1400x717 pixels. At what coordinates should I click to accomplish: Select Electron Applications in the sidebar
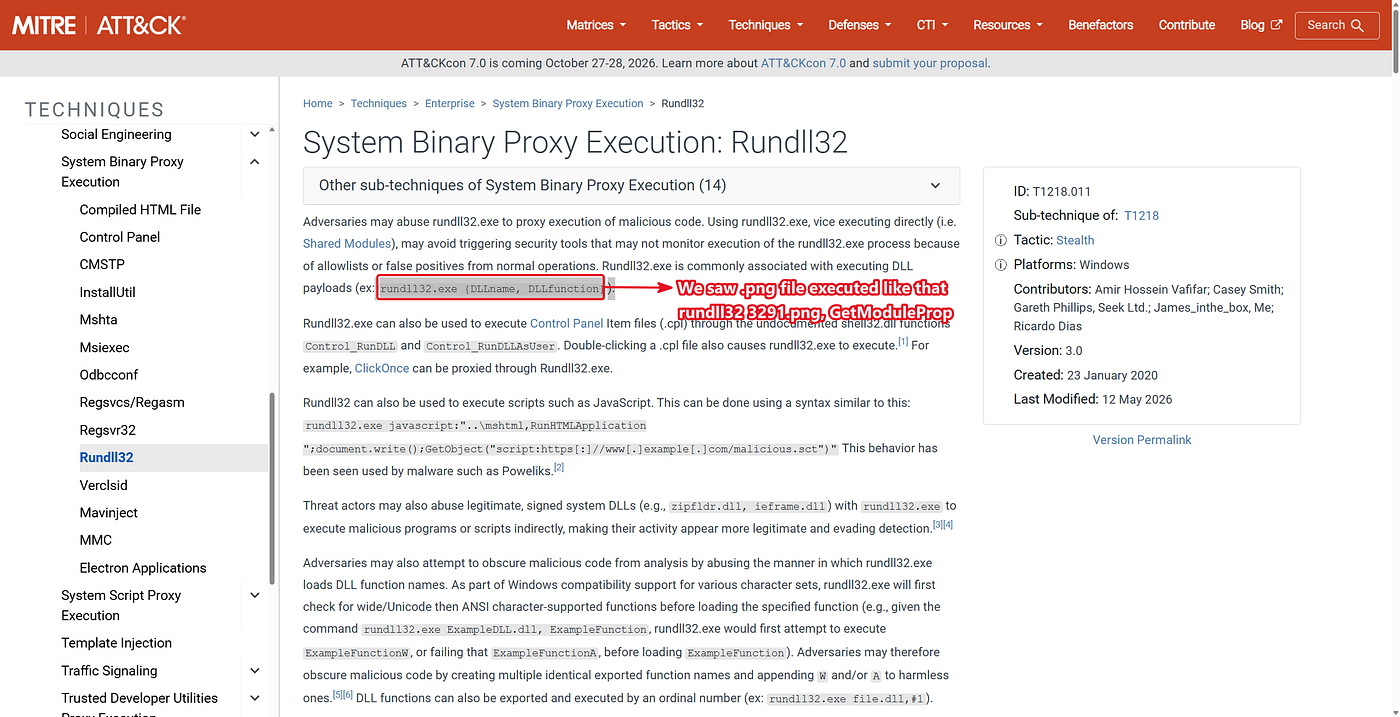point(143,568)
